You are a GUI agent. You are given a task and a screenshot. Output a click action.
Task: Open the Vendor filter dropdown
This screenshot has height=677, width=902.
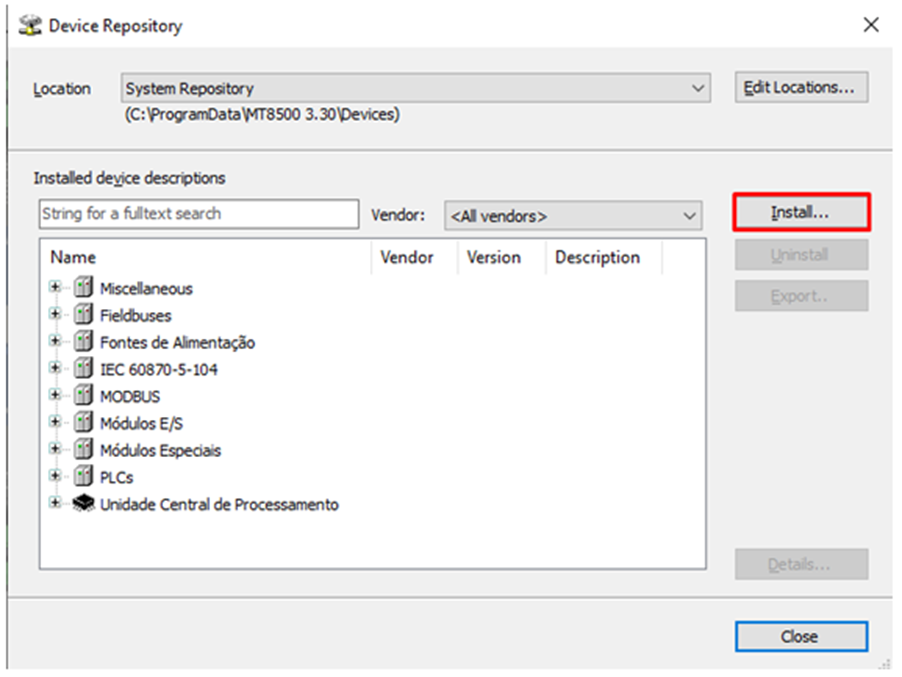573,215
